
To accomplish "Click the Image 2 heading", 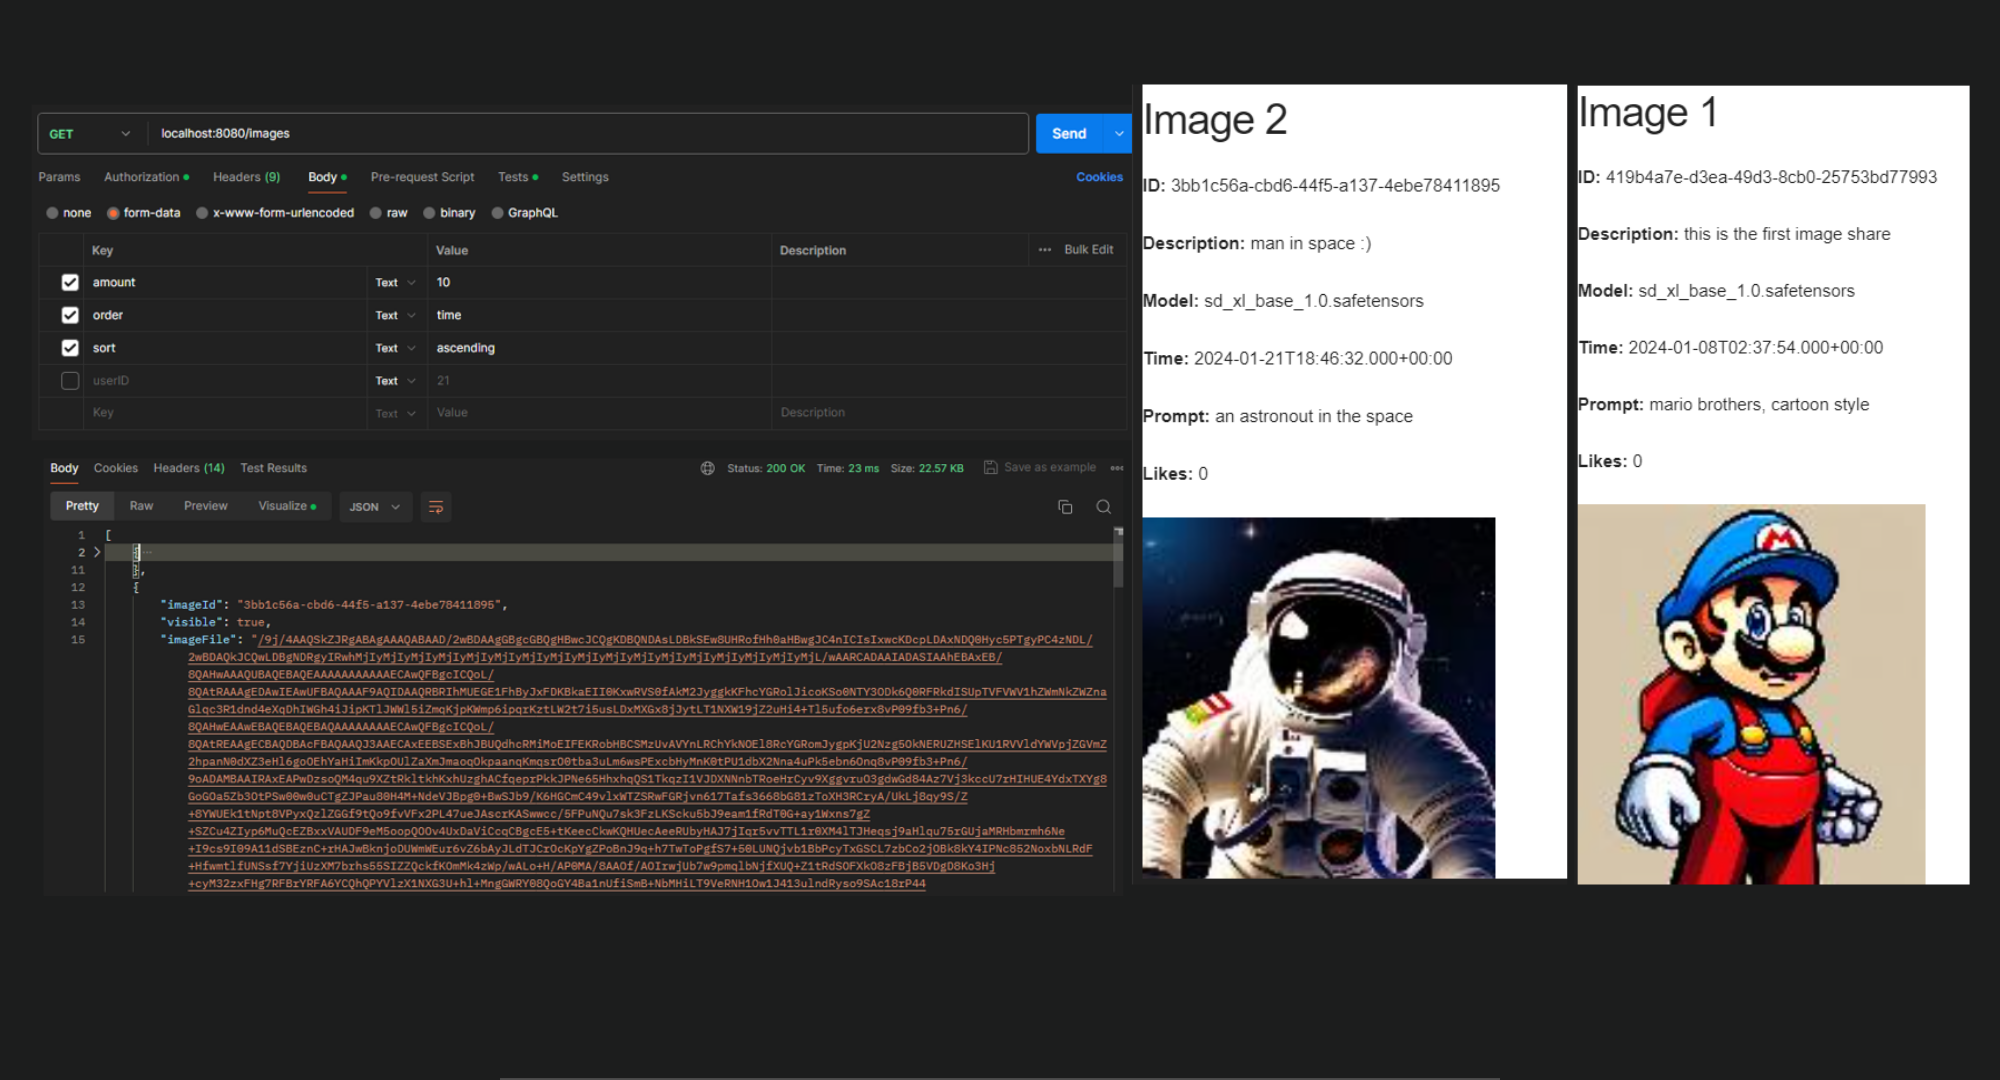I will (1215, 120).
